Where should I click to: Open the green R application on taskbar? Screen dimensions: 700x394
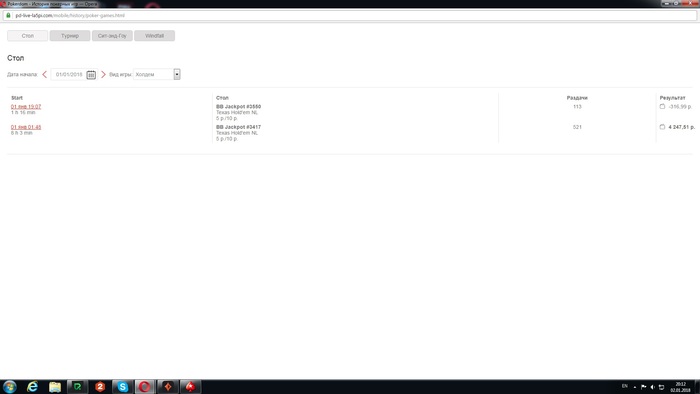pyautogui.click(x=77, y=386)
